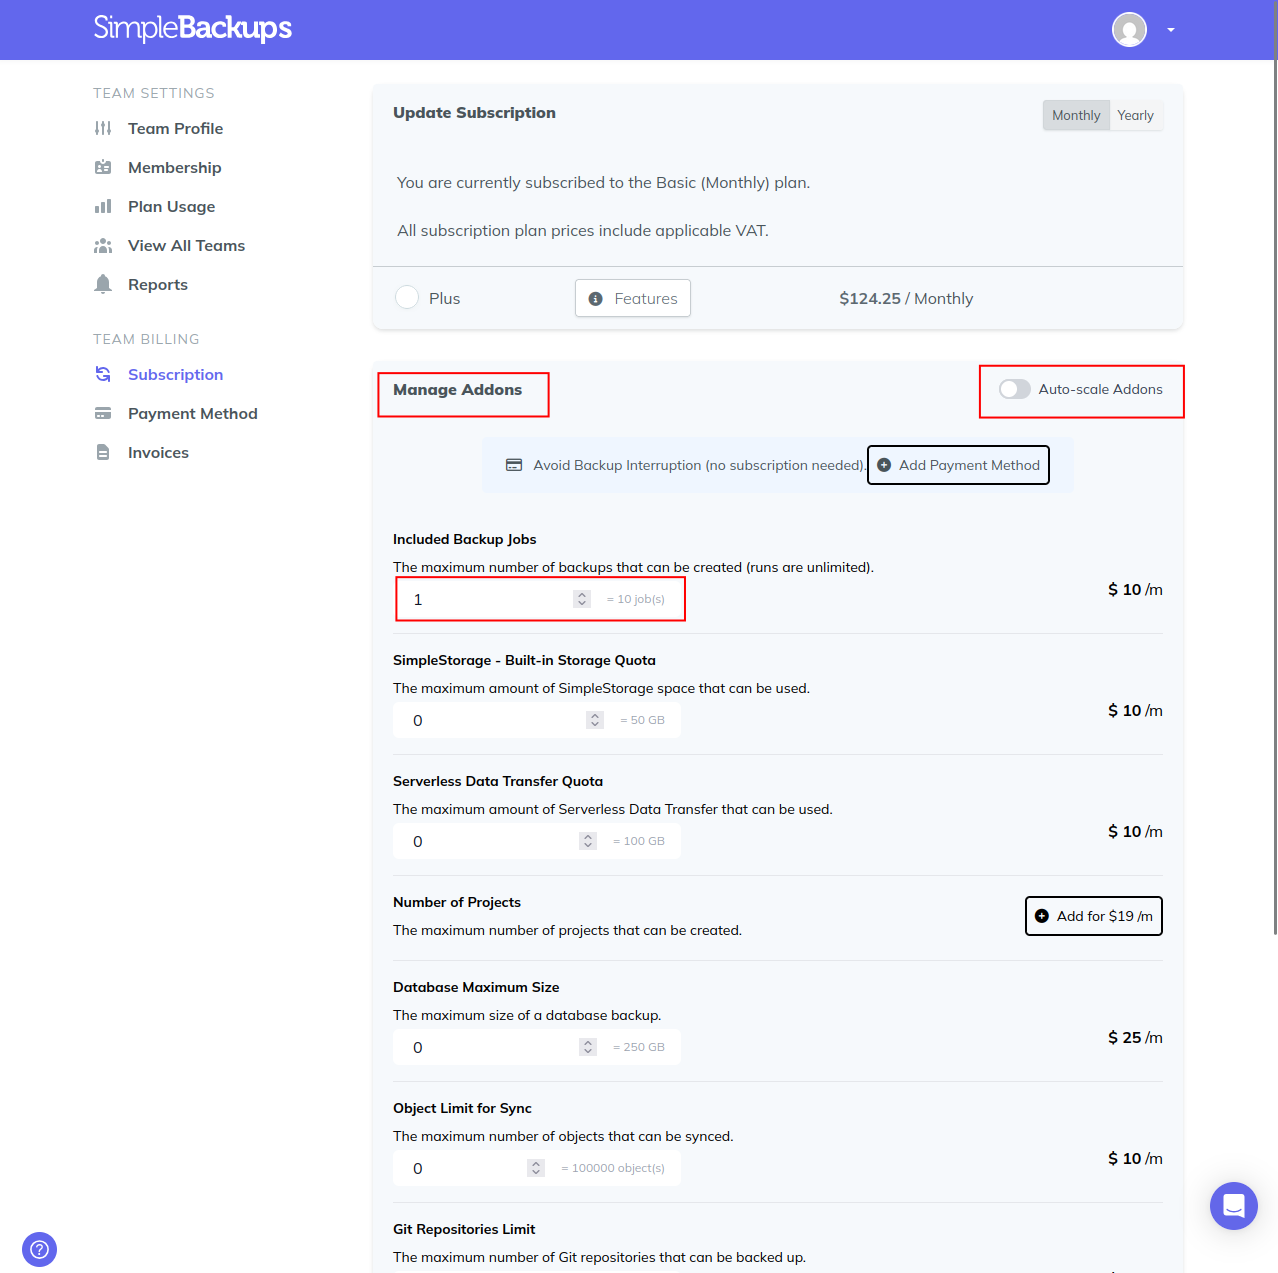Screen dimensions: 1278x1273
Task: Adjust Serverless Data Transfer stepper arrows
Action: pos(588,841)
